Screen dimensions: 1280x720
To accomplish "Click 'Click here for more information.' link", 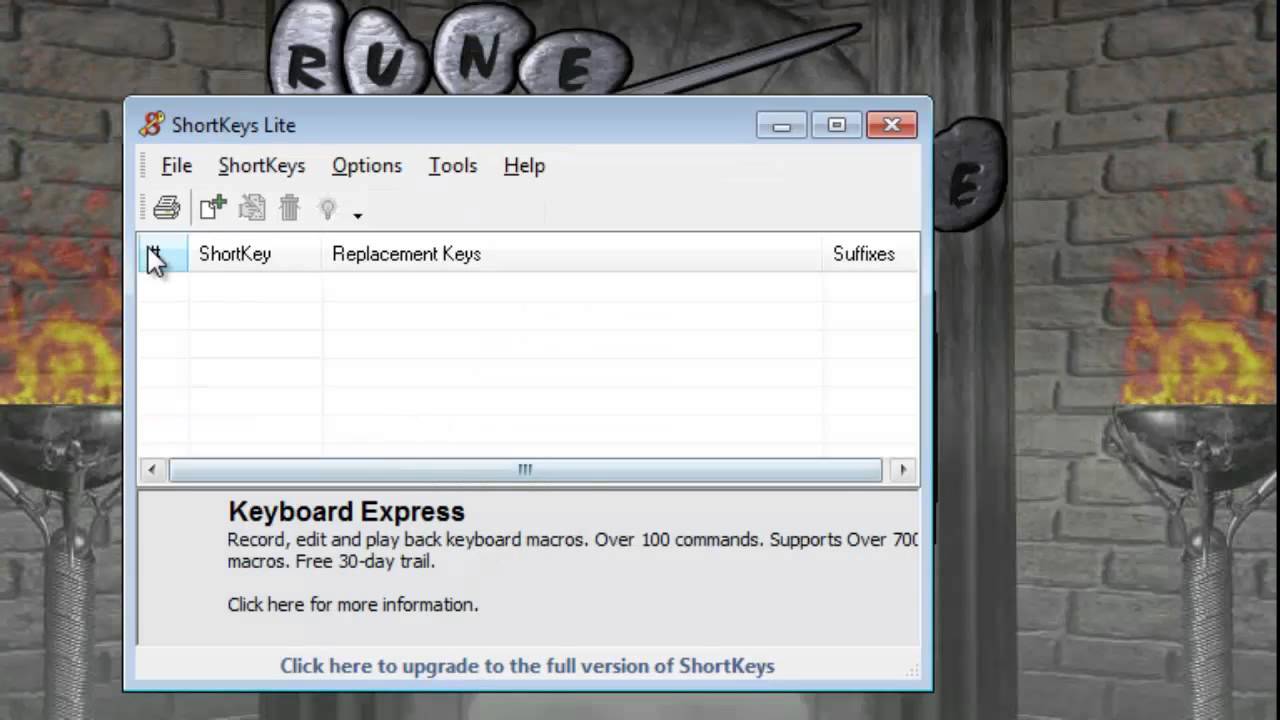I will coord(353,605).
